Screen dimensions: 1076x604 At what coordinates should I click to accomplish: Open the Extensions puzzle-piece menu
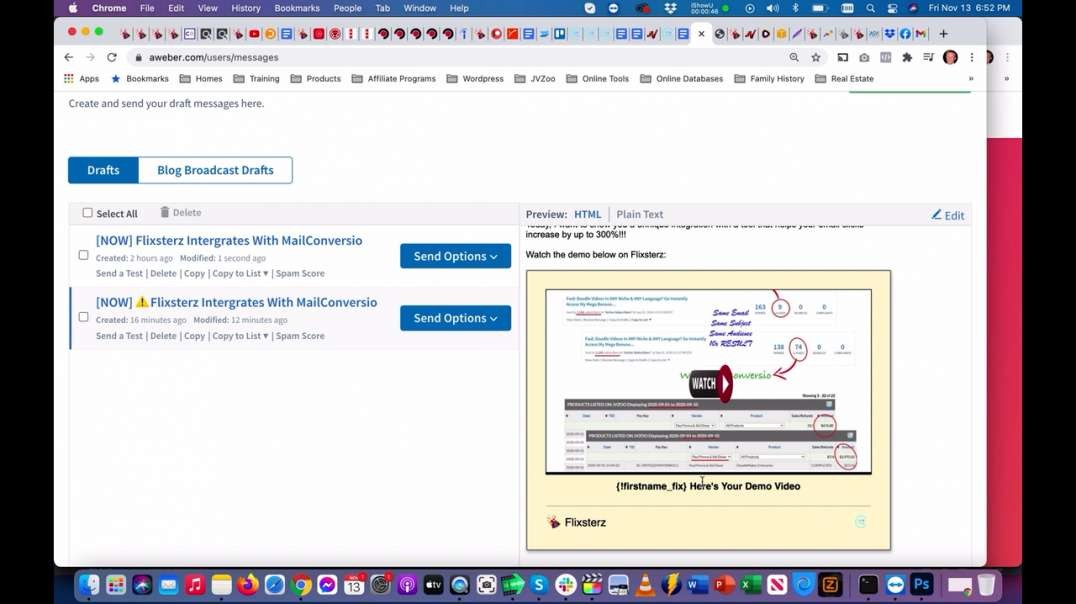coord(907,58)
